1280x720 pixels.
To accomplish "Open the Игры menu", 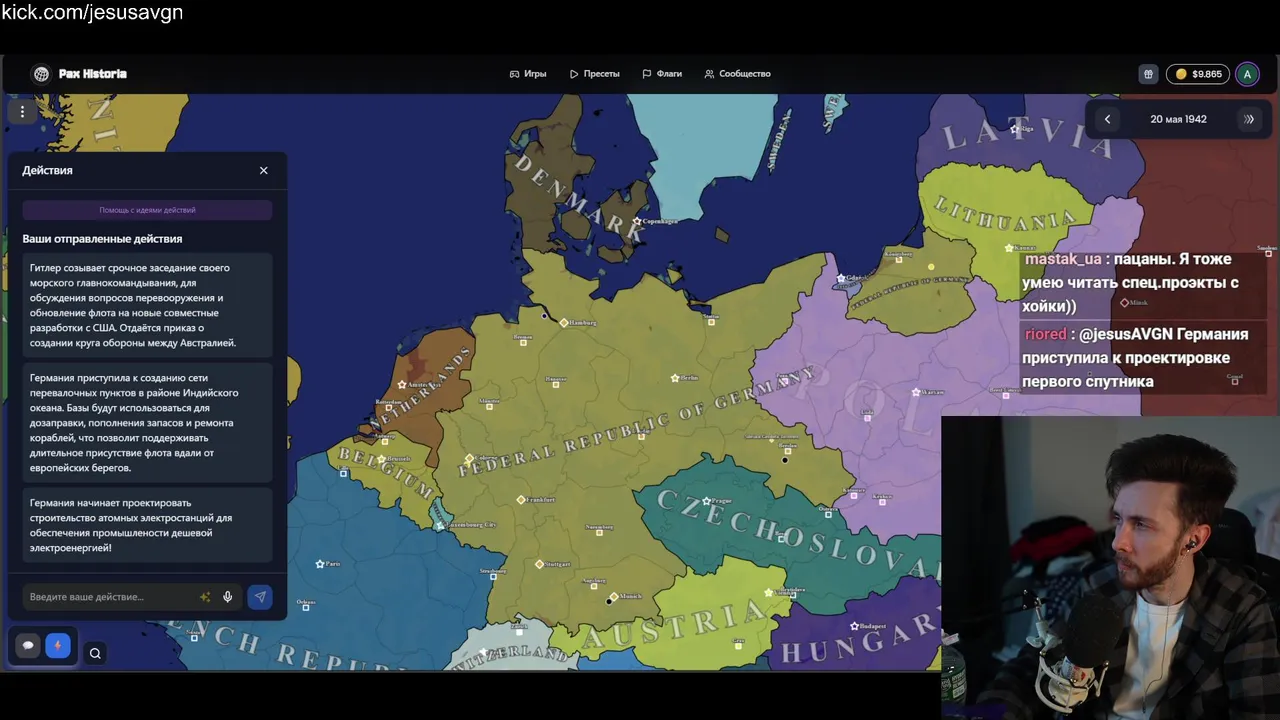I will coord(528,74).
